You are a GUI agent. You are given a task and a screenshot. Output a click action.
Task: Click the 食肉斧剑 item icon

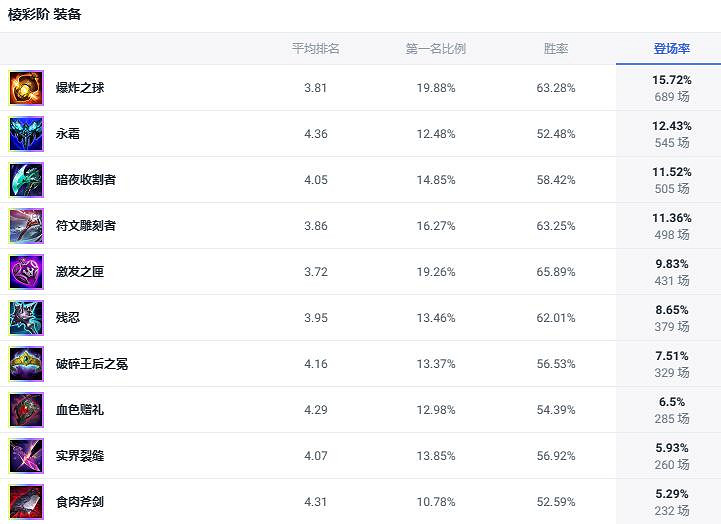coord(26,501)
